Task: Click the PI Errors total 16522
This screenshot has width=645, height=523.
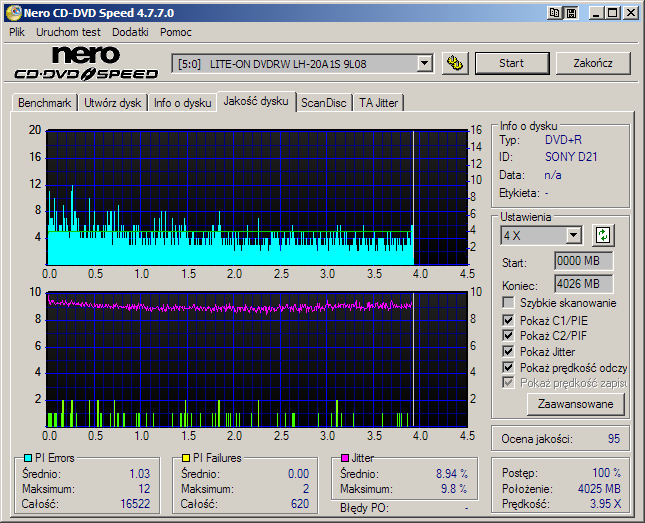Action: [135, 504]
